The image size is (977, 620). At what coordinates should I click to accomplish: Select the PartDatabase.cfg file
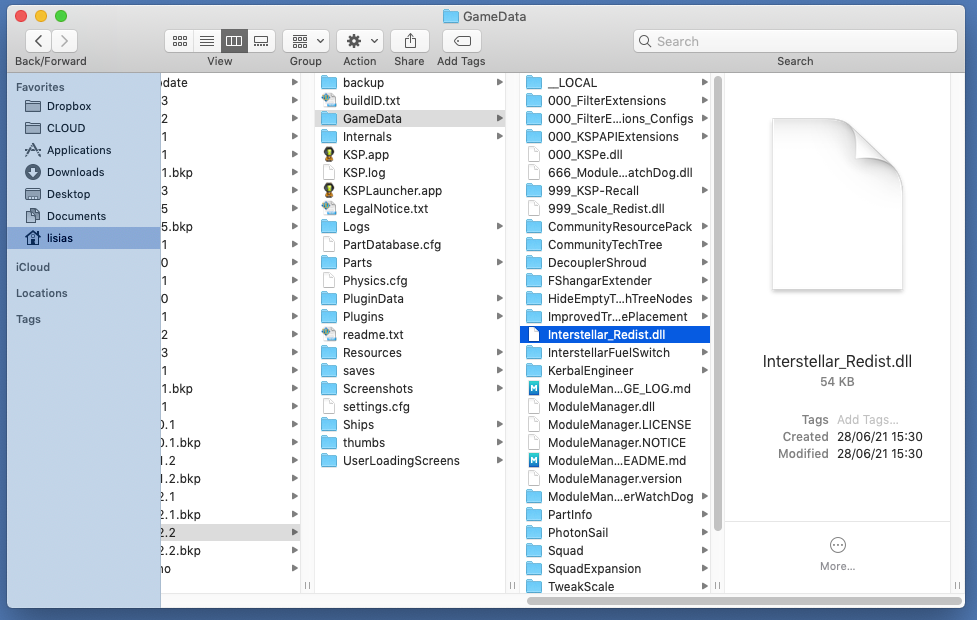[x=410, y=244]
